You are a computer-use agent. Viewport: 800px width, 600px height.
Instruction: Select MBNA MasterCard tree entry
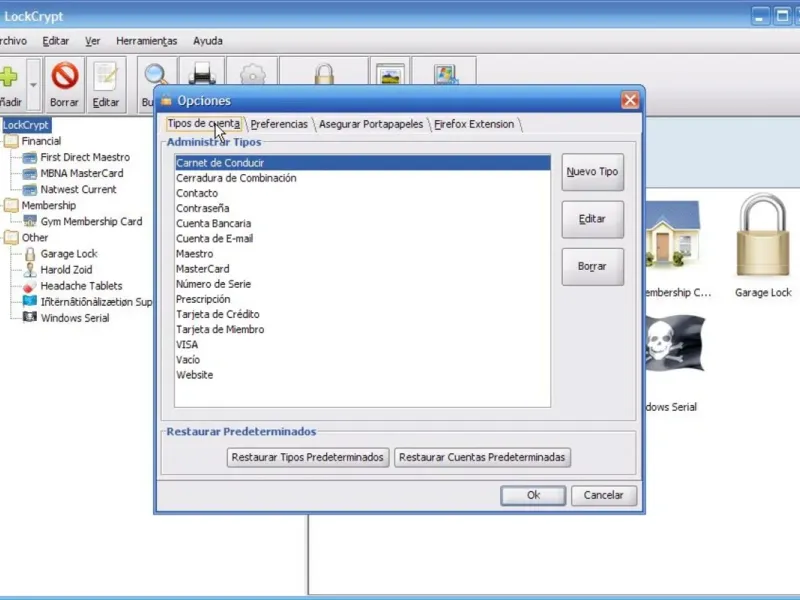pyautogui.click(x=82, y=173)
